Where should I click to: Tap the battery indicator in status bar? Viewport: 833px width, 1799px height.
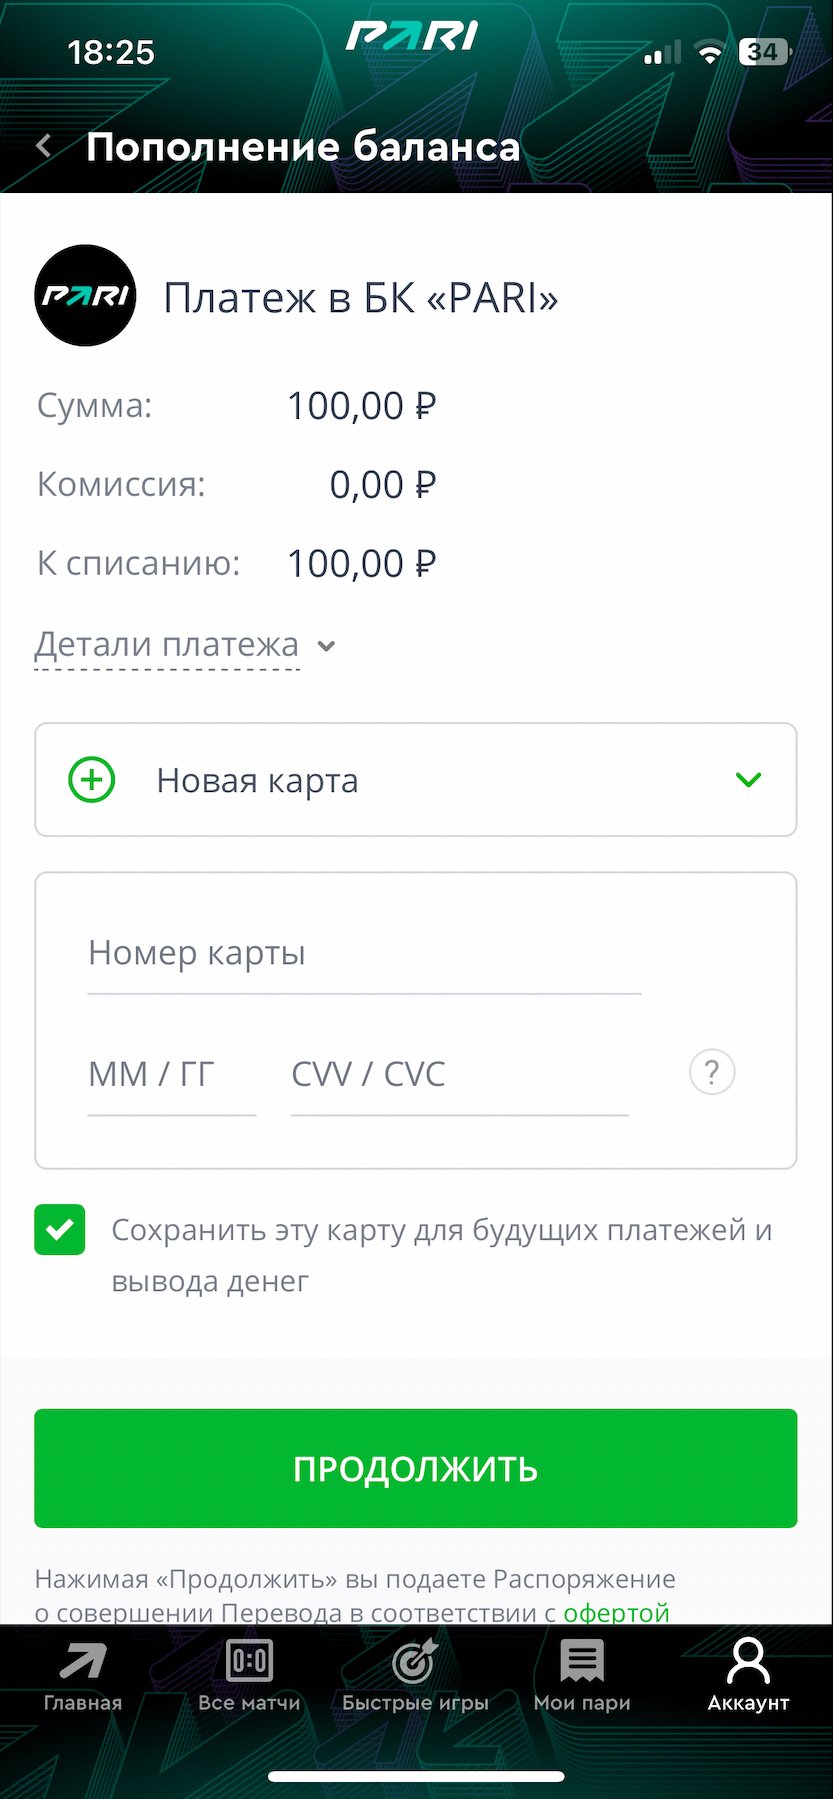tap(764, 52)
